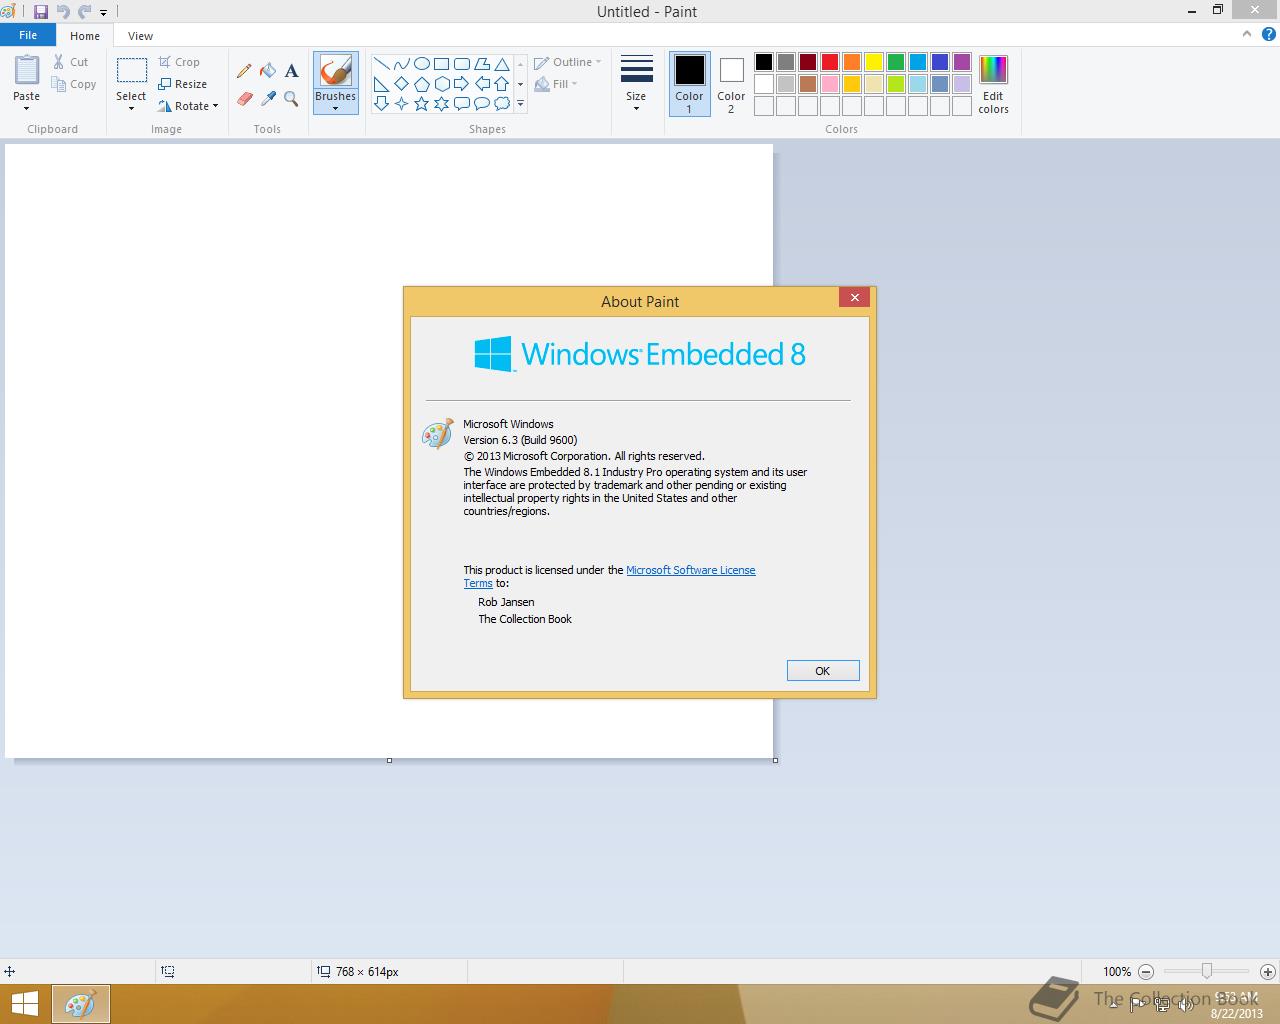Viewport: 1280px width, 1024px height.
Task: Choose the Pentagon shape
Action: (x=421, y=84)
